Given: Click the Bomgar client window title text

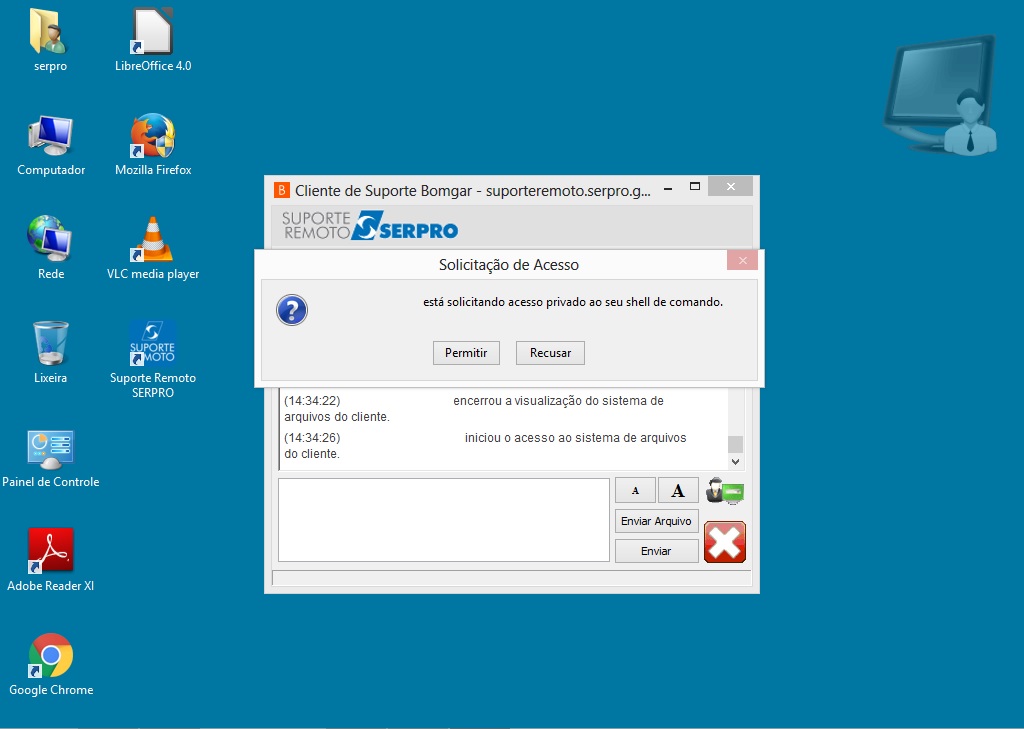Looking at the screenshot, I should (473, 191).
